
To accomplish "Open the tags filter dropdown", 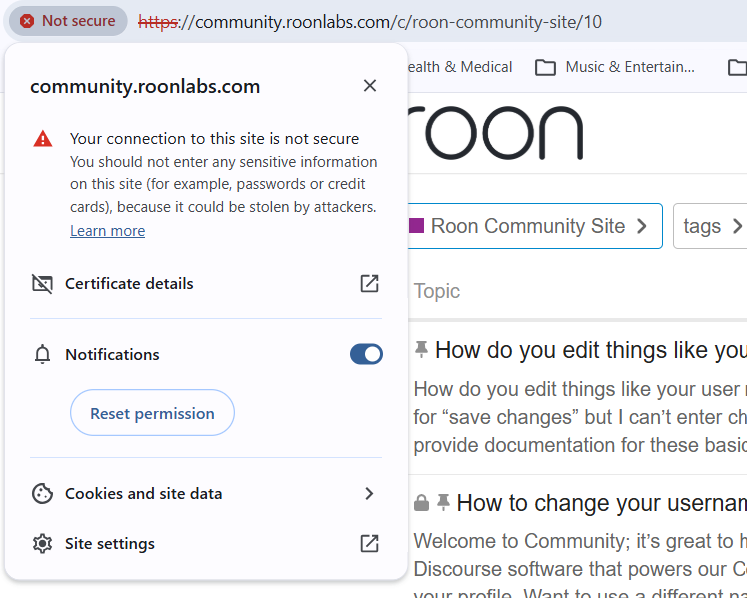I will pos(711,226).
